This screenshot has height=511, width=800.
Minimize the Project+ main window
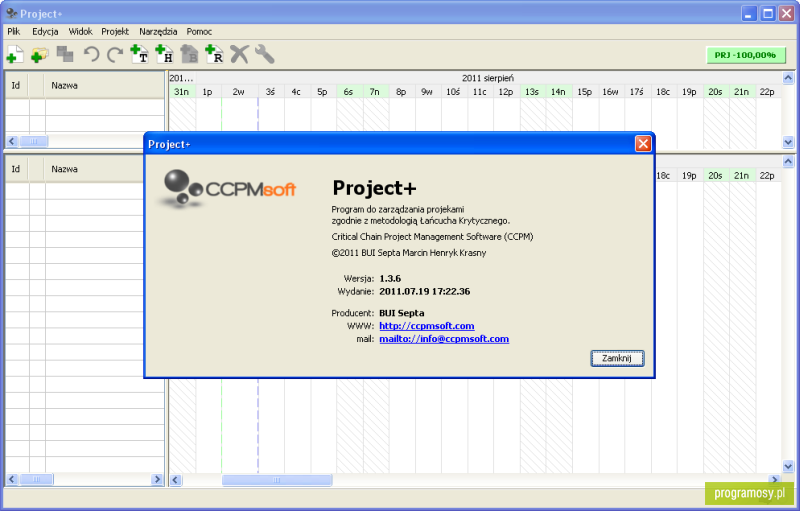(x=748, y=13)
